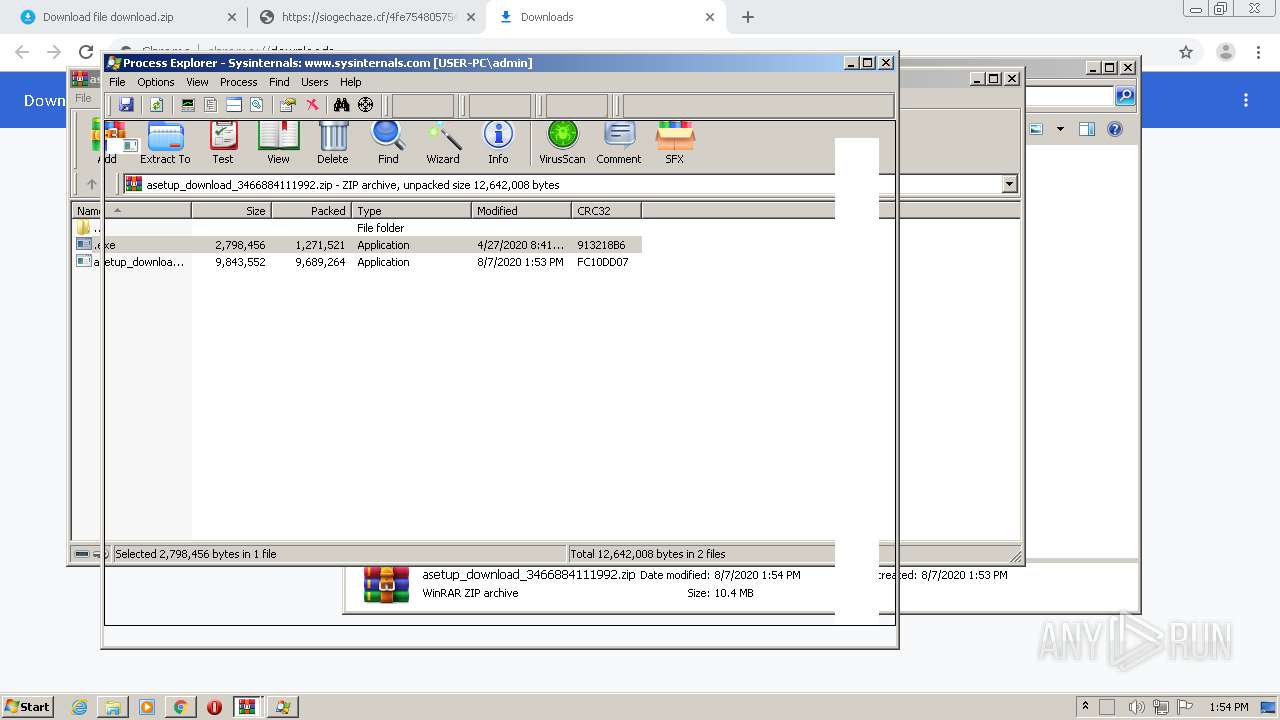Toggle Explorer preview pane icon
The height and width of the screenshot is (720, 1280).
1087,129
